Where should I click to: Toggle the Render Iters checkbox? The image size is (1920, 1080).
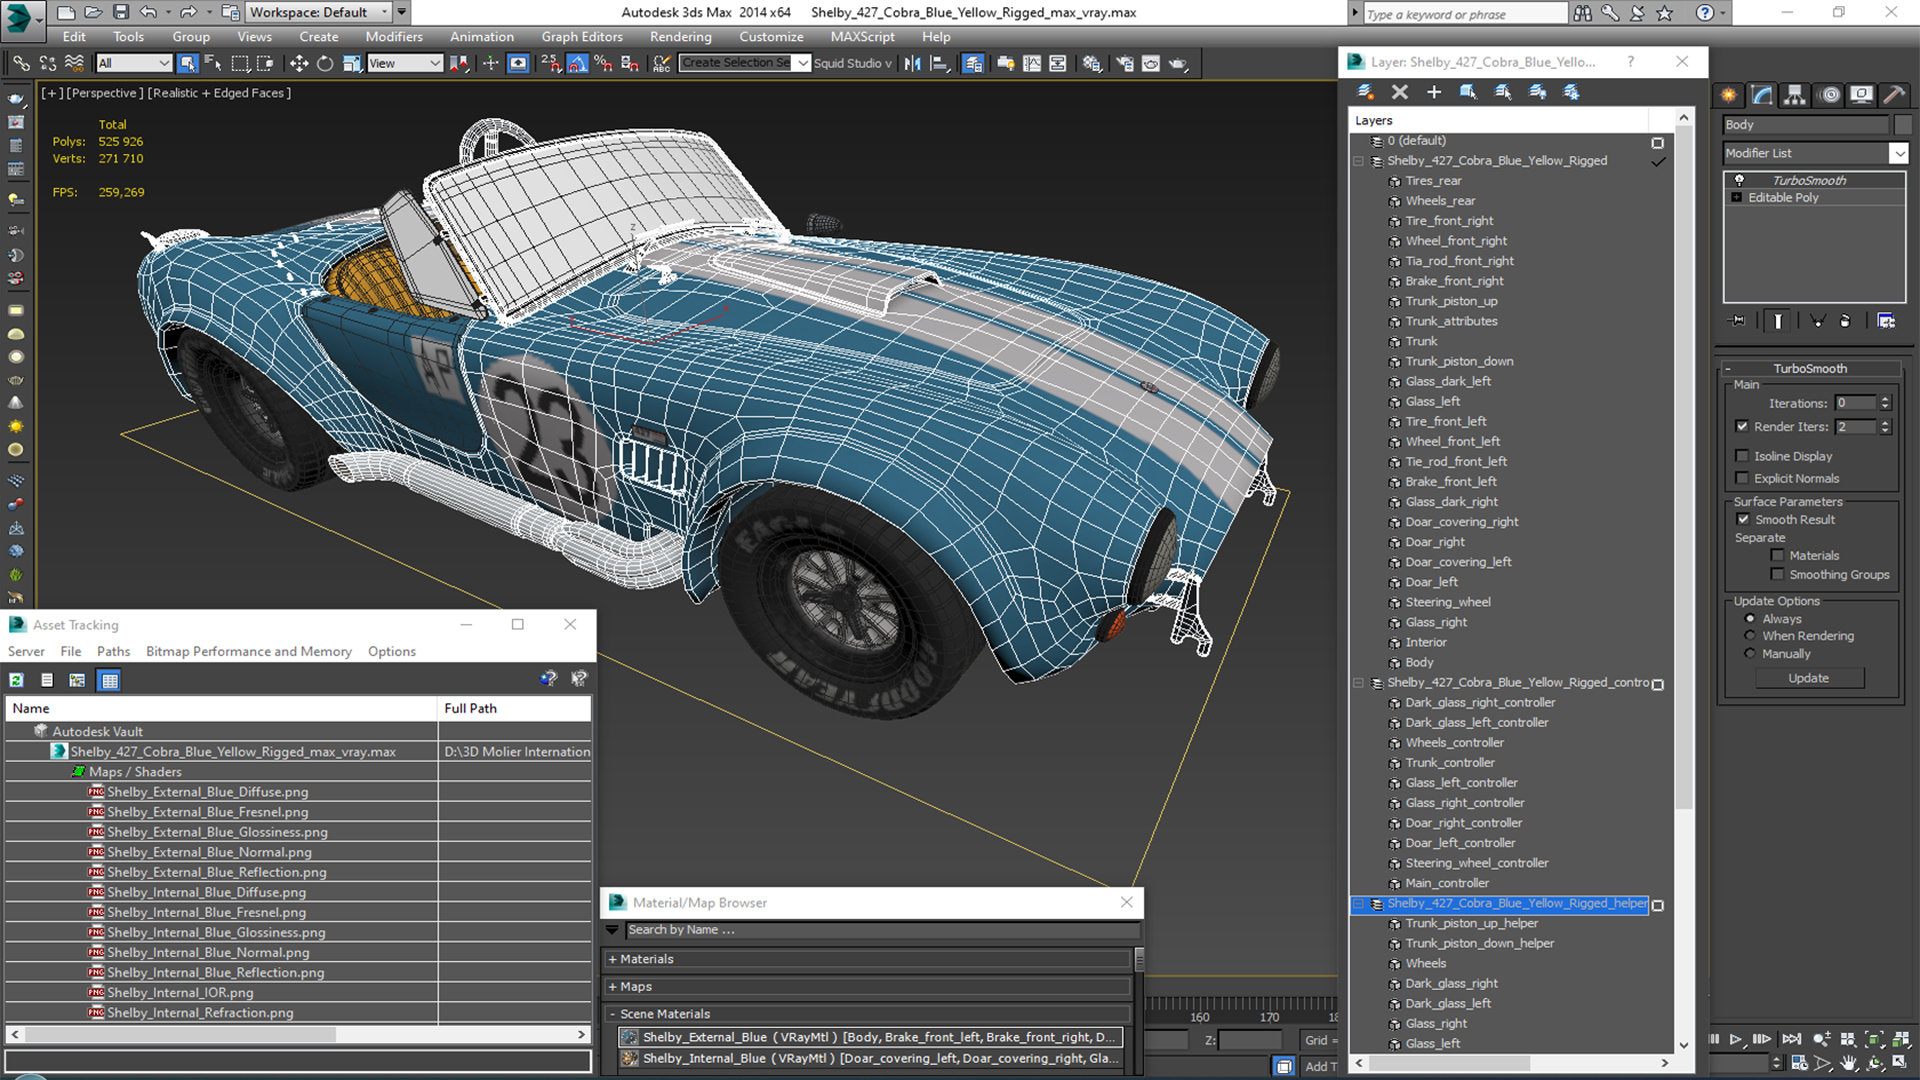click(1742, 426)
